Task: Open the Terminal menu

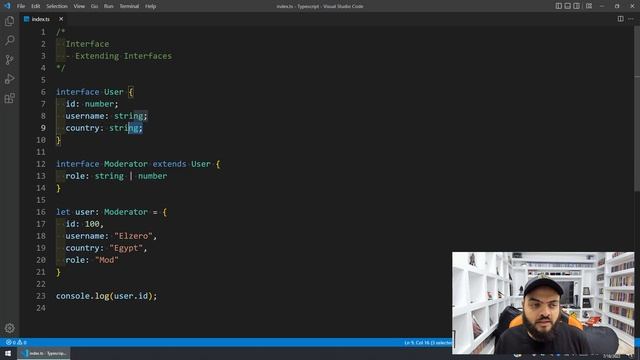Action: 129,6
